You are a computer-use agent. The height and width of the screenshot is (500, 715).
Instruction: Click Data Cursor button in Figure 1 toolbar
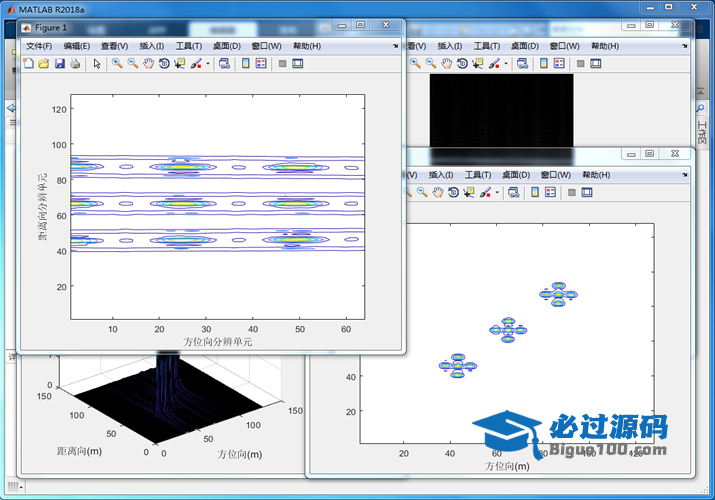179,63
